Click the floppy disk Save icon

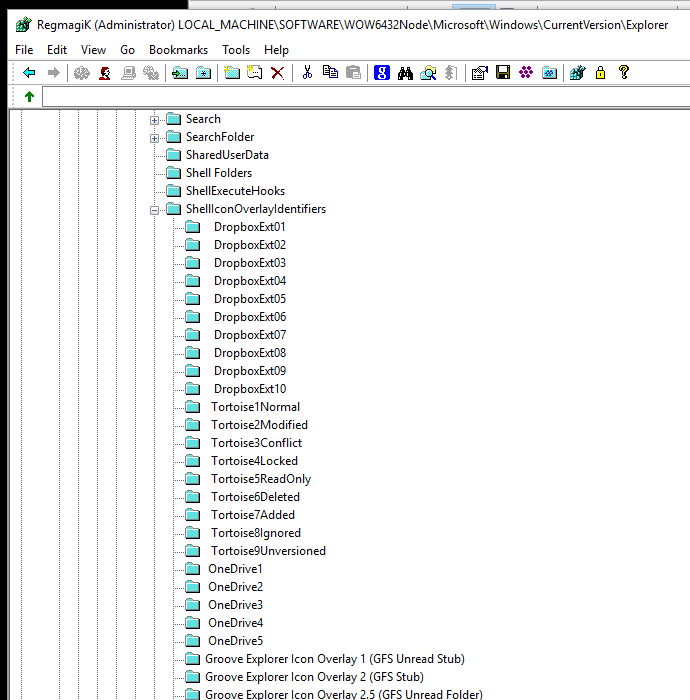click(503, 72)
